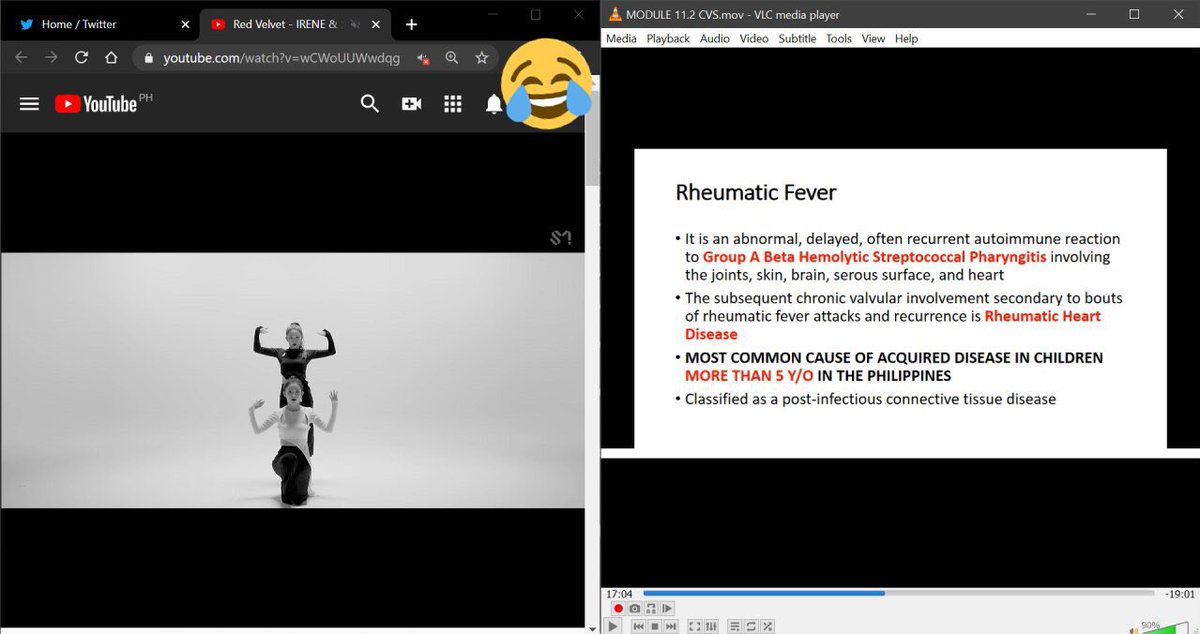Viewport: 1200px width, 634px height.
Task: Click VLC next media button
Action: click(x=671, y=626)
